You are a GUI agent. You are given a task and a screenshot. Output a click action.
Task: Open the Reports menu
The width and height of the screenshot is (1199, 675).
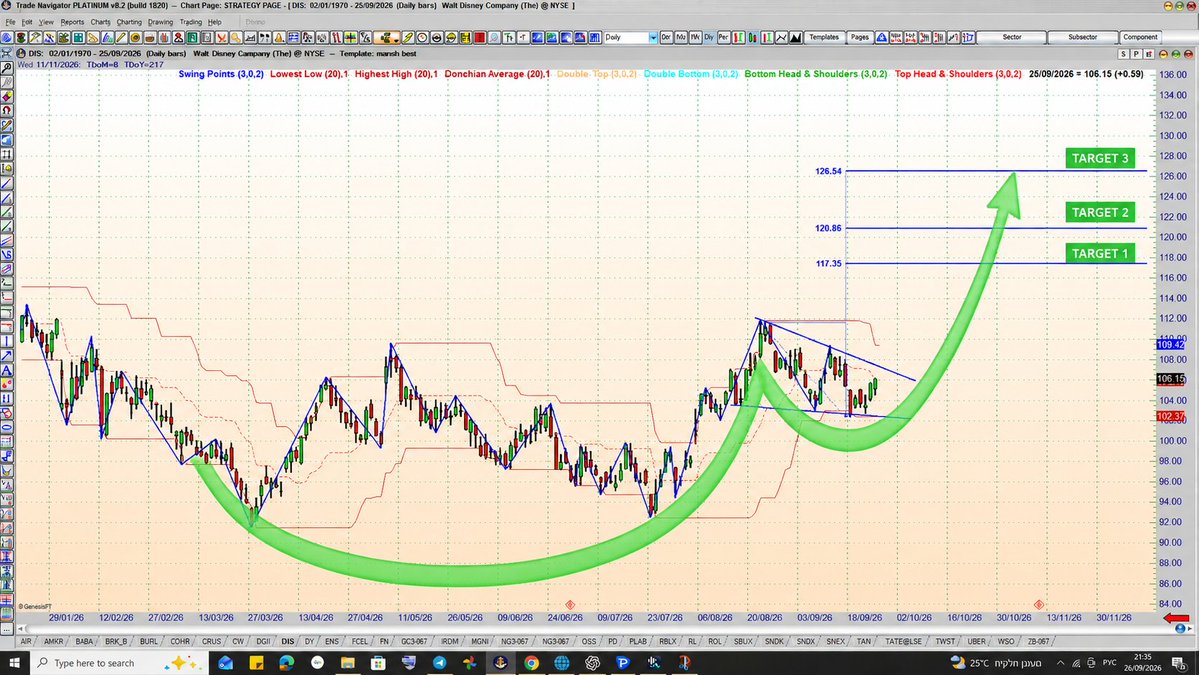pyautogui.click(x=72, y=22)
